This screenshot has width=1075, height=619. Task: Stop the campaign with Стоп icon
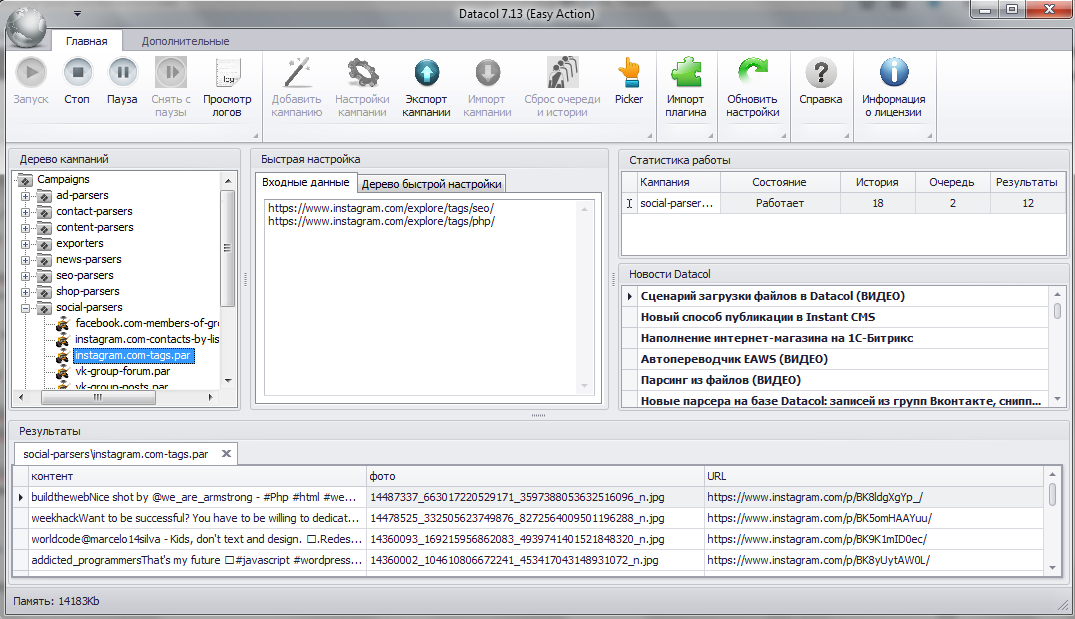(x=77, y=73)
